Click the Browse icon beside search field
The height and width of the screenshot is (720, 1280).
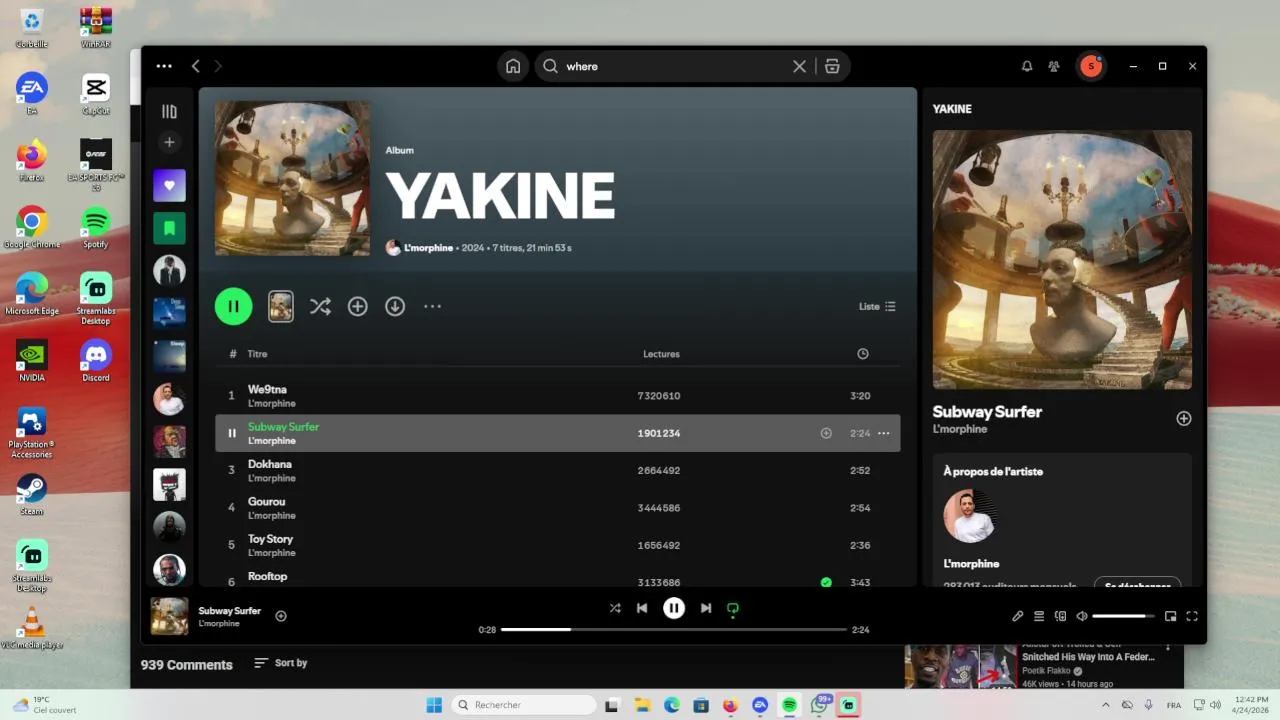point(832,66)
